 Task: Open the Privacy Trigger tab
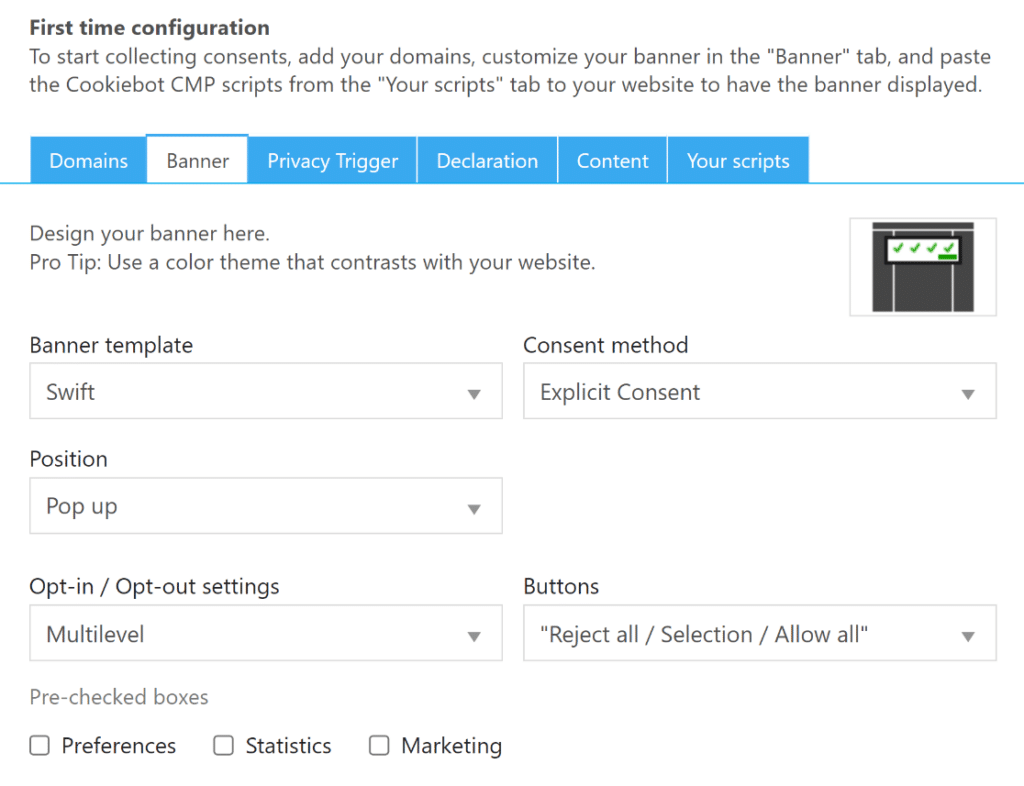331,159
